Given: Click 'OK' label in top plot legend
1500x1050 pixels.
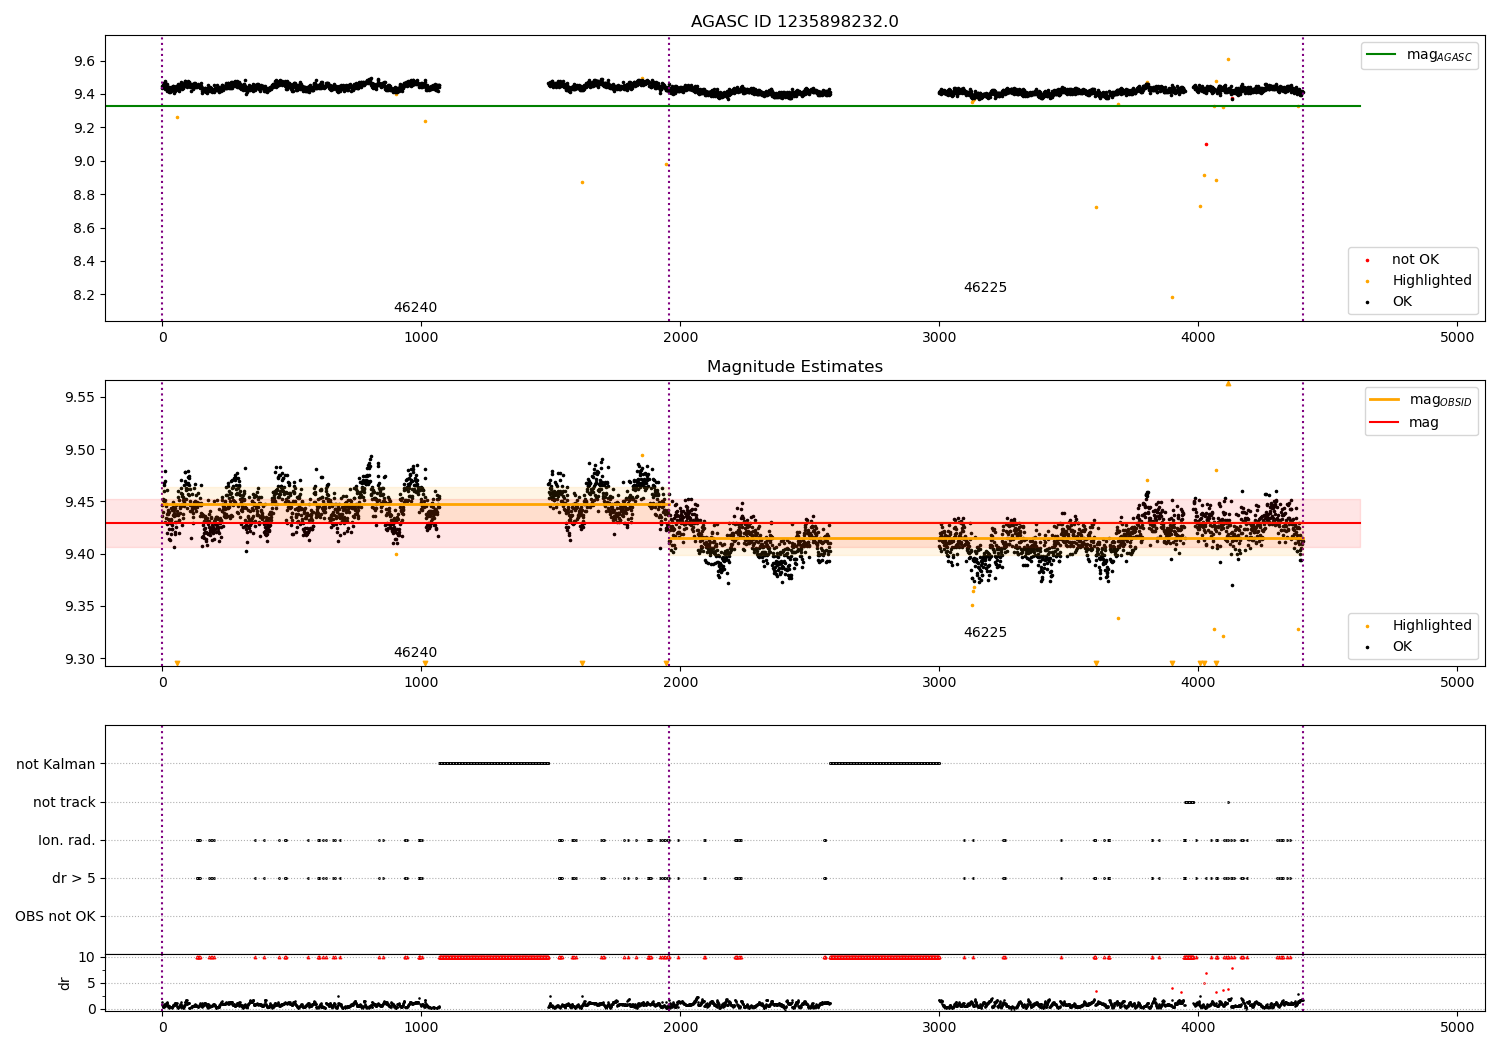Looking at the screenshot, I should click(1402, 302).
